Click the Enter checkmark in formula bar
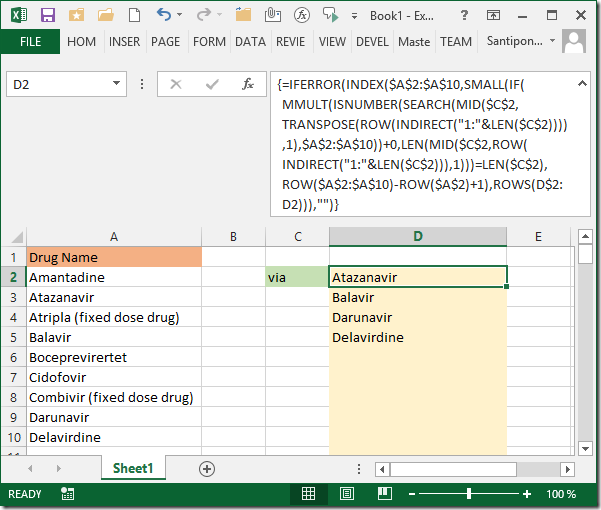Screen dimensions: 601x510 point(212,84)
